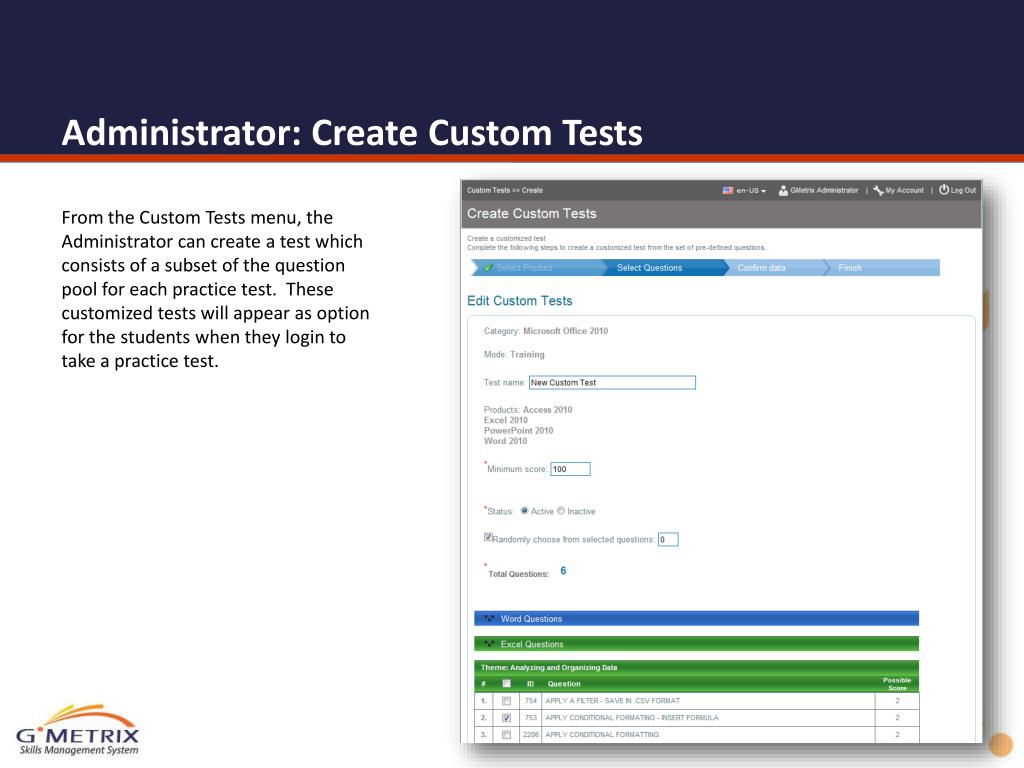Open GMetrix Administrator profile link
The image size is (1024, 768).
click(x=824, y=191)
